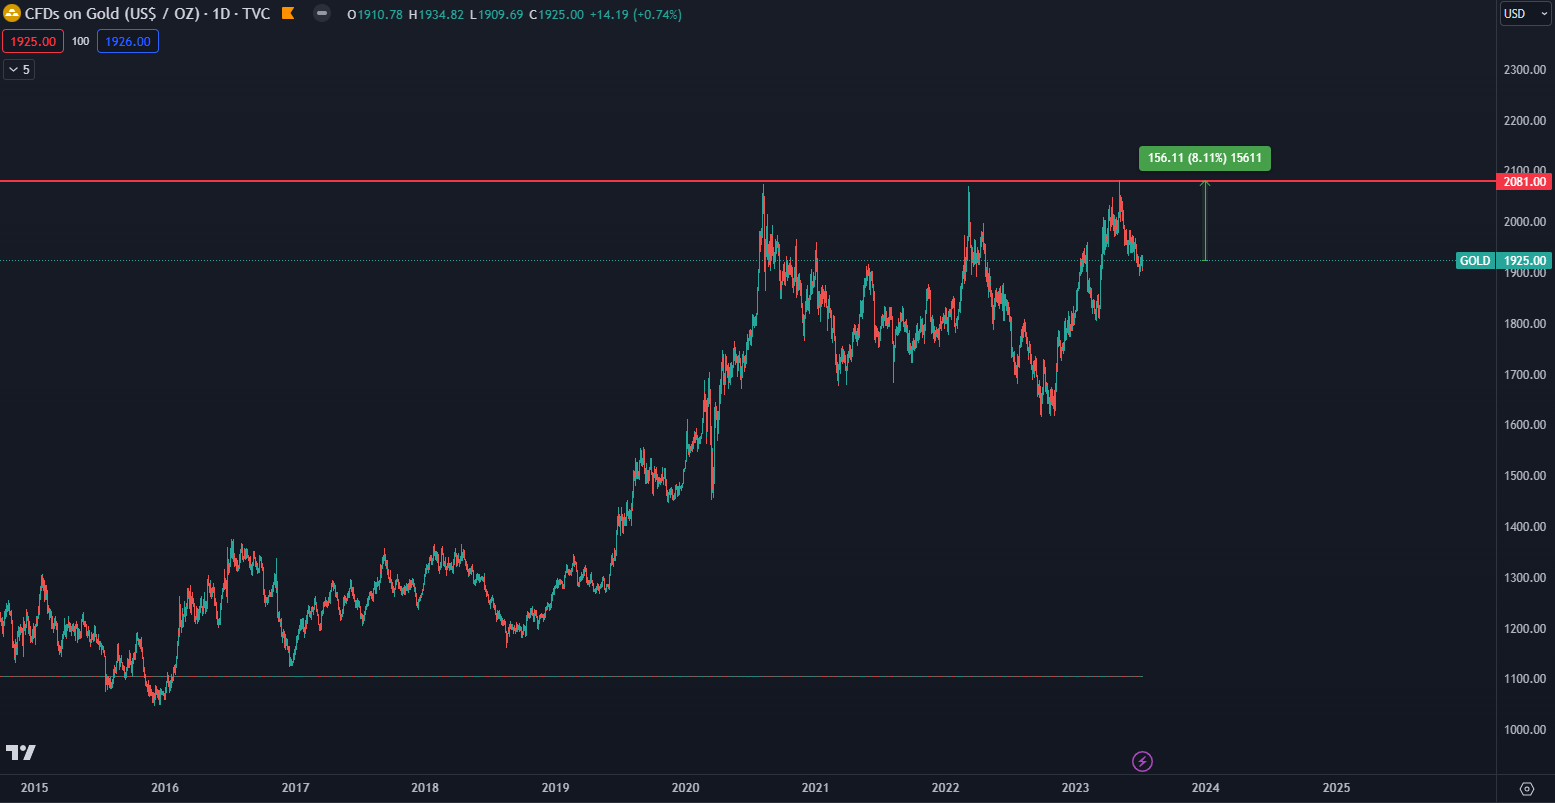Click the 1925.00 current price axis label
The image size is (1555, 803).
[x=1526, y=261]
